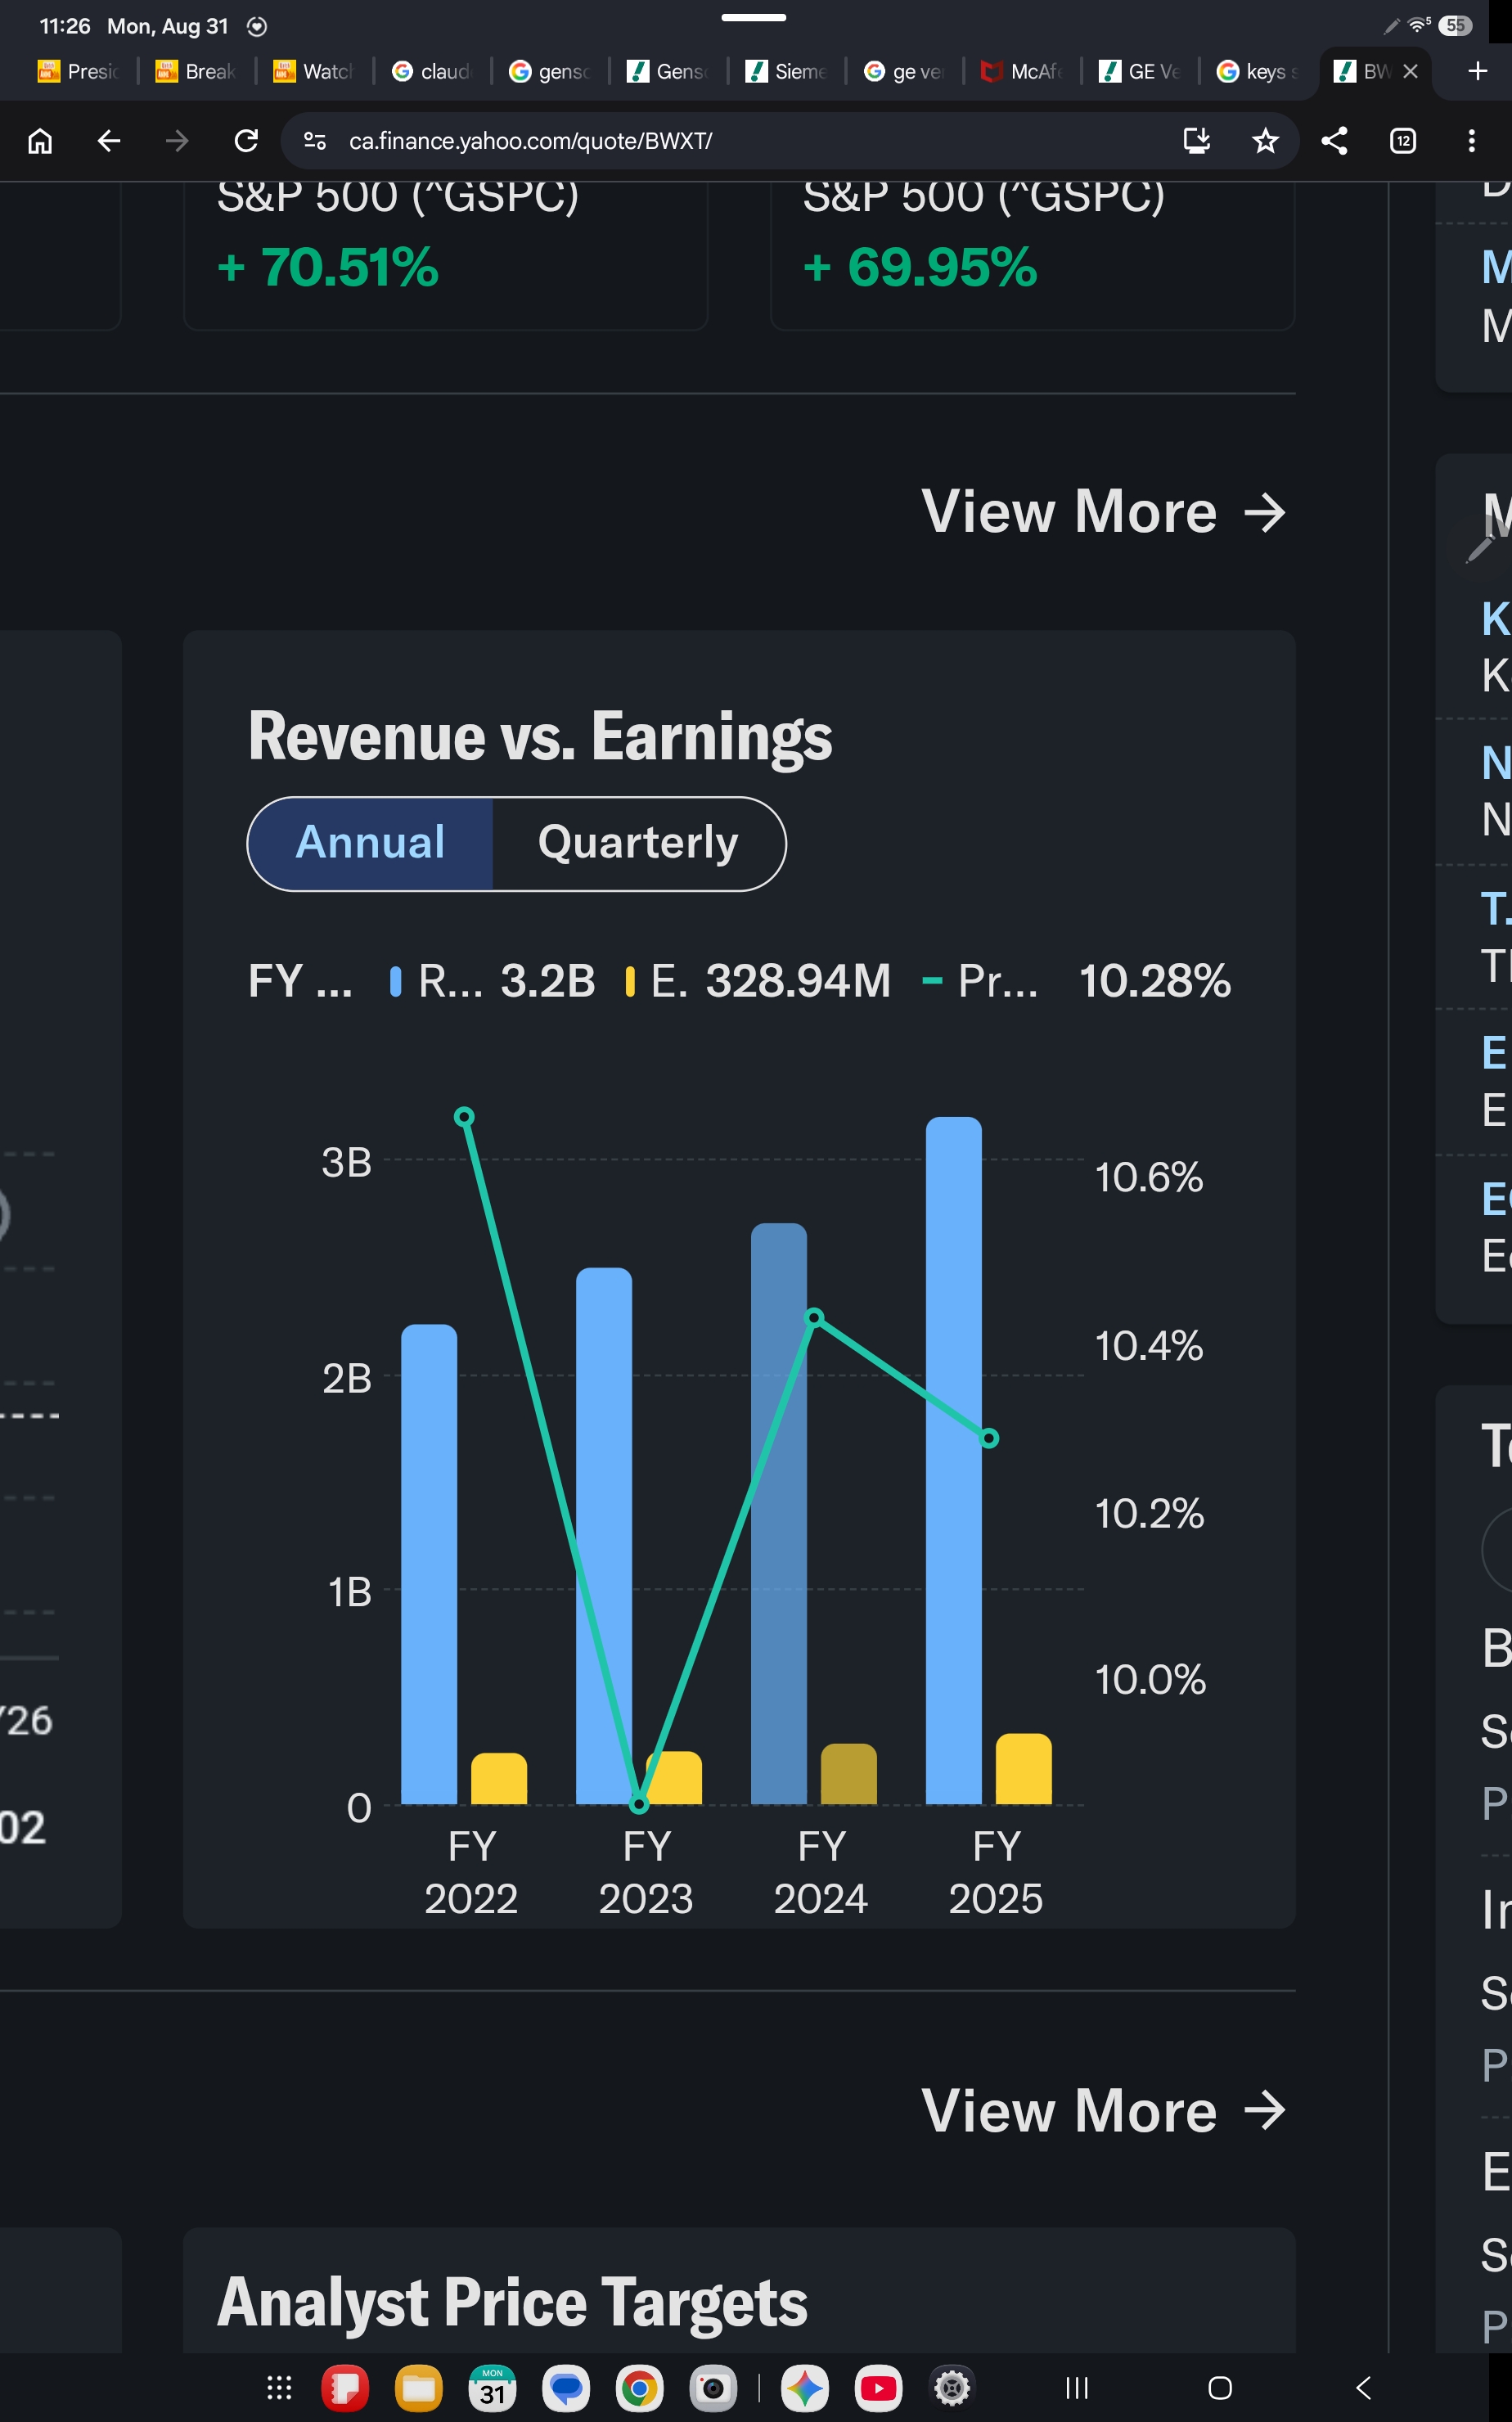Go back with the back arrow
Viewport: 1512px width, 2422px height.
click(109, 141)
